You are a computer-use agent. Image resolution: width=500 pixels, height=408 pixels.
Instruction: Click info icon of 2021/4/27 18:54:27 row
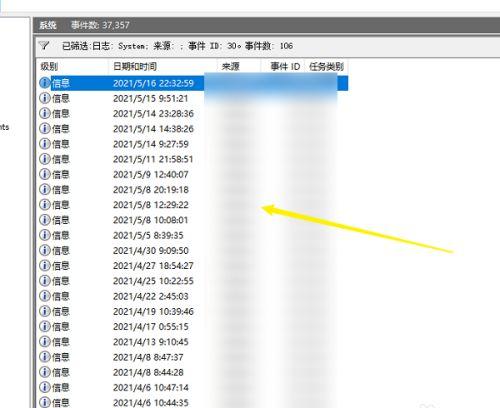pos(45,265)
